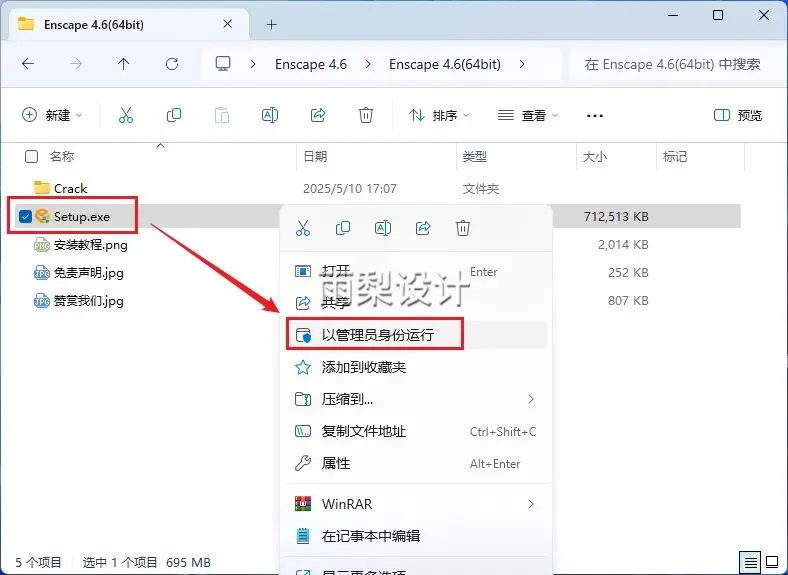Open new tab with plus button
This screenshot has height=575, width=788.
(271, 24)
